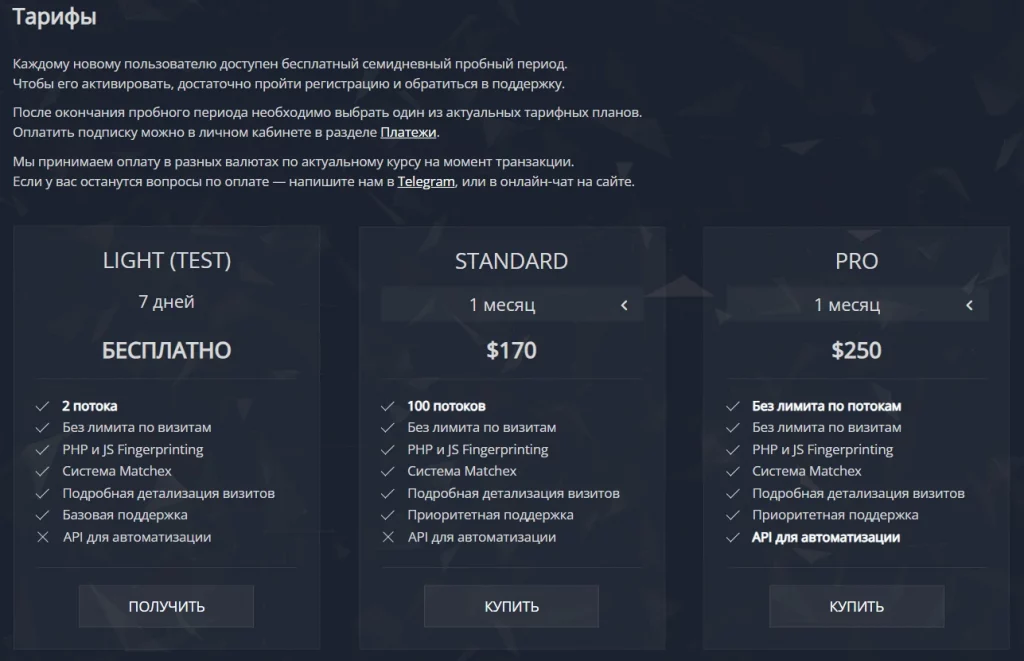Click chevron arrow in STANDARD period selector

click(x=624, y=305)
